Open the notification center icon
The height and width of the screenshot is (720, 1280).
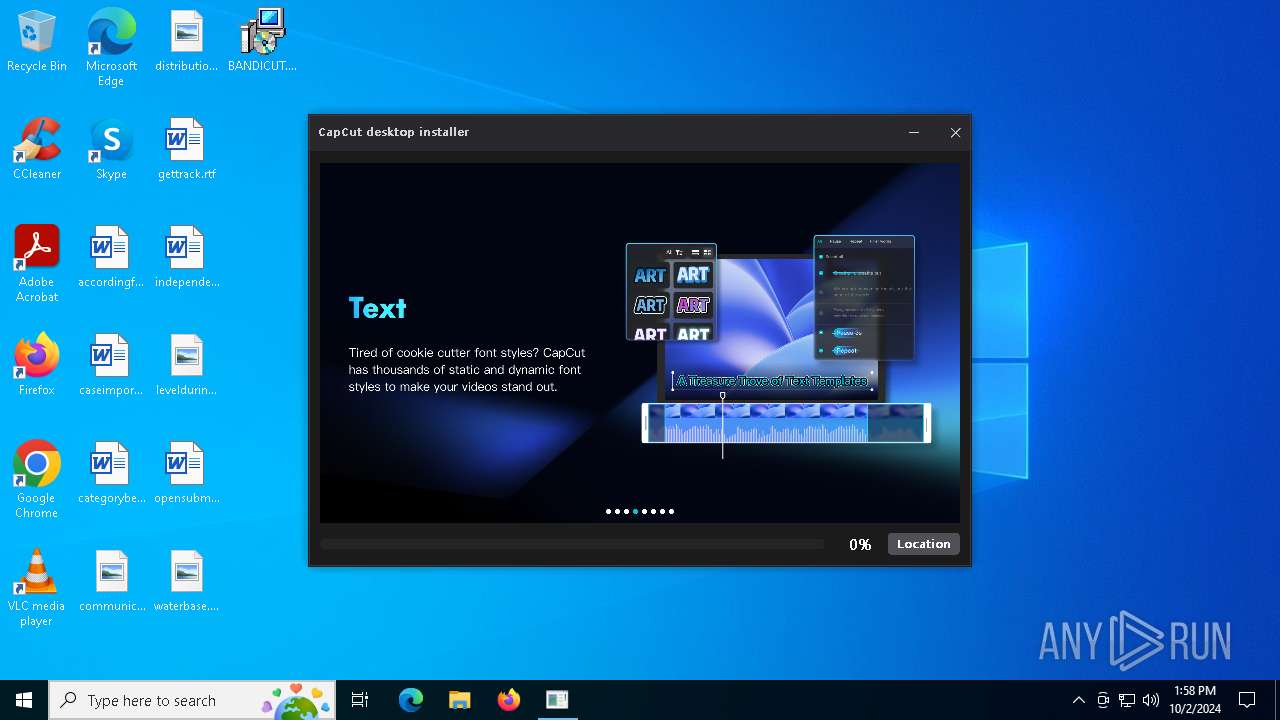point(1247,700)
